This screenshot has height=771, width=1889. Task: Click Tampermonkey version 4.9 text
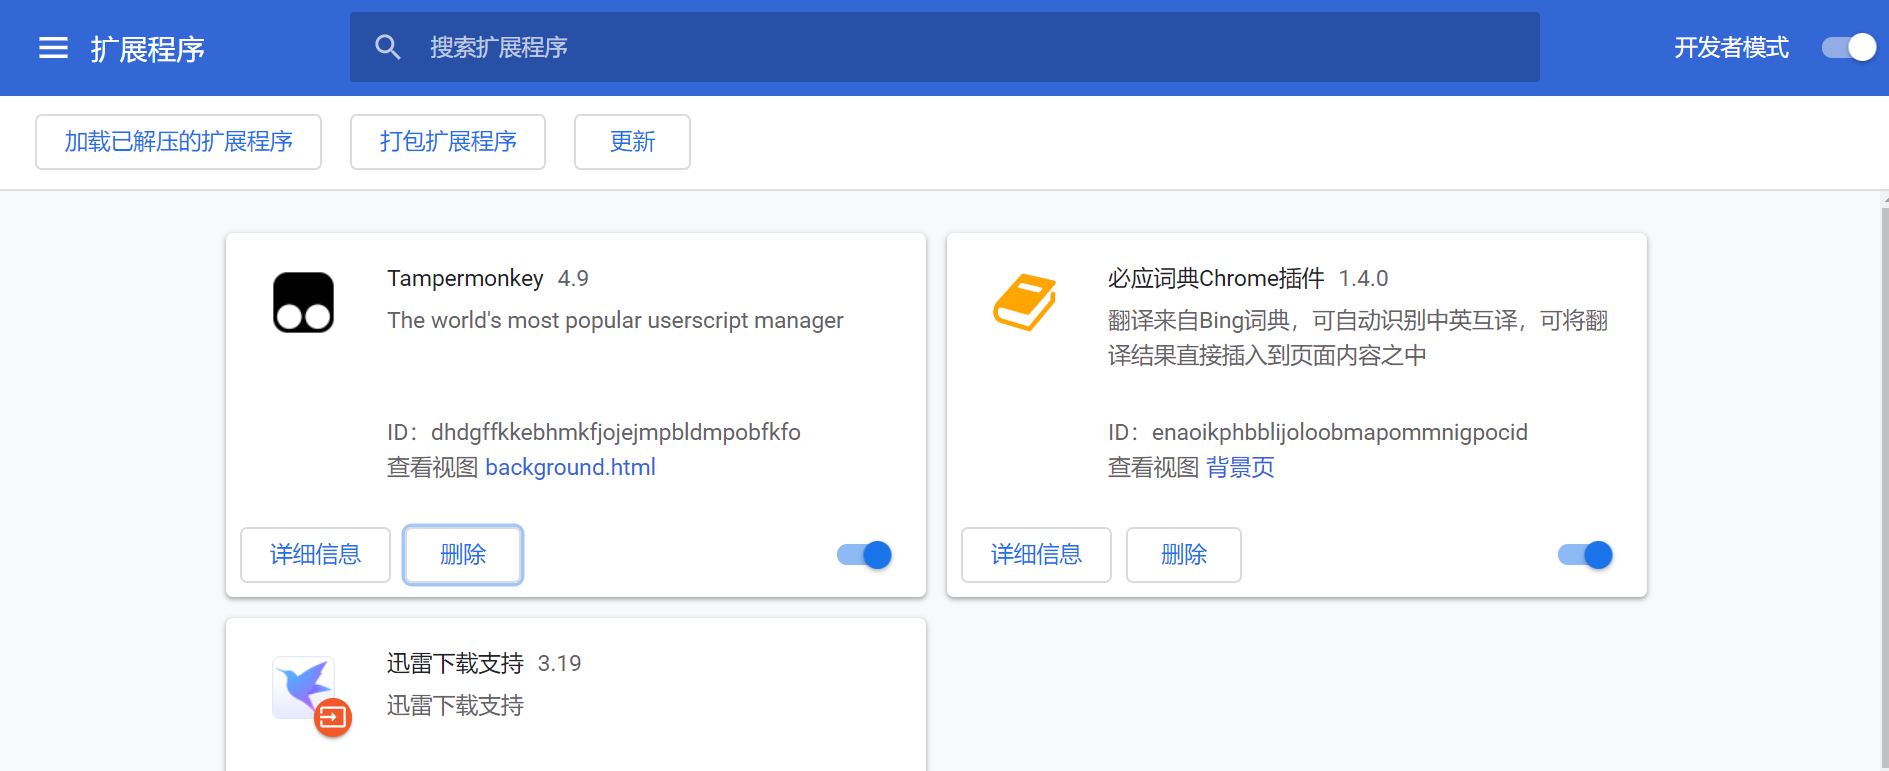click(x=573, y=278)
